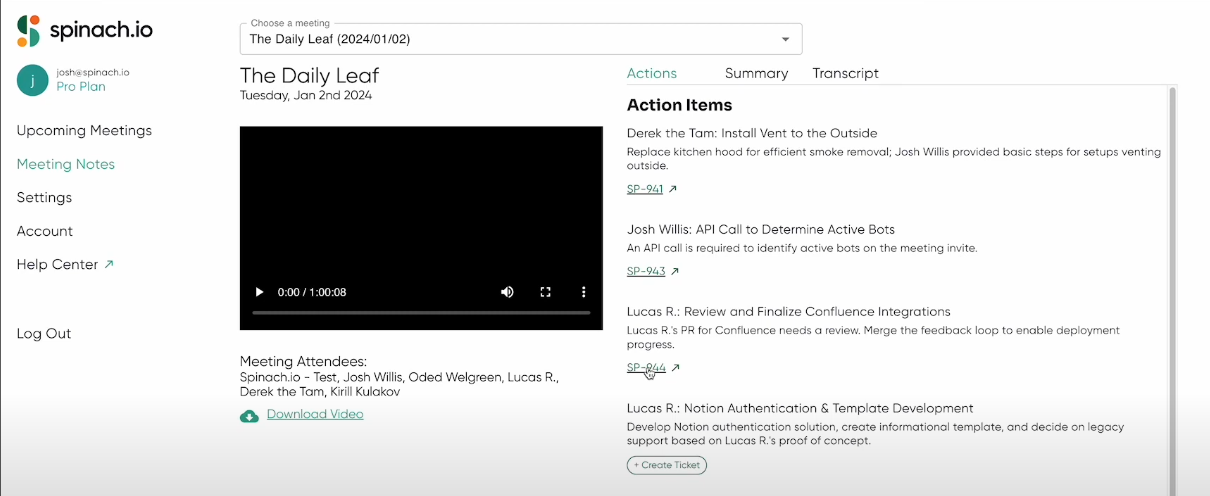Seek on the video progress bar
Viewport: 1210px width, 496px height.
[421, 313]
